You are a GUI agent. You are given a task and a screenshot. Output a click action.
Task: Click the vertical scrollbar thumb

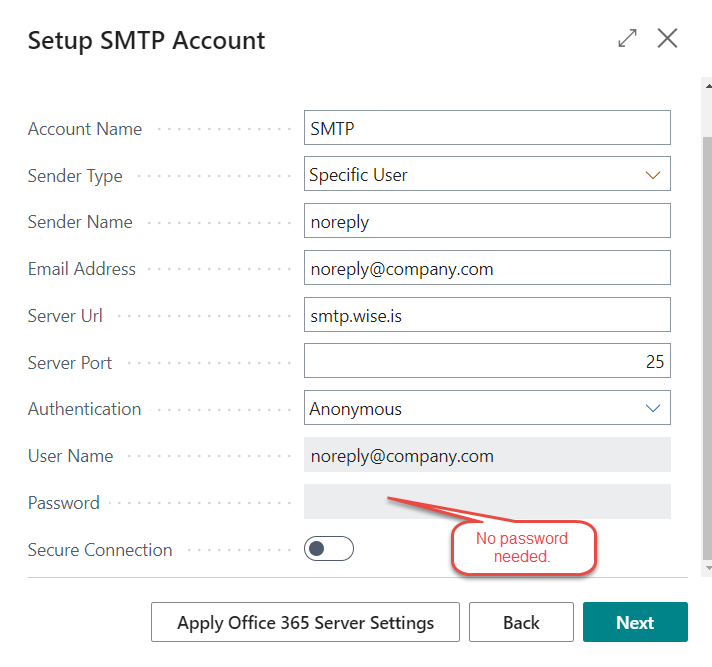pyautogui.click(x=707, y=348)
